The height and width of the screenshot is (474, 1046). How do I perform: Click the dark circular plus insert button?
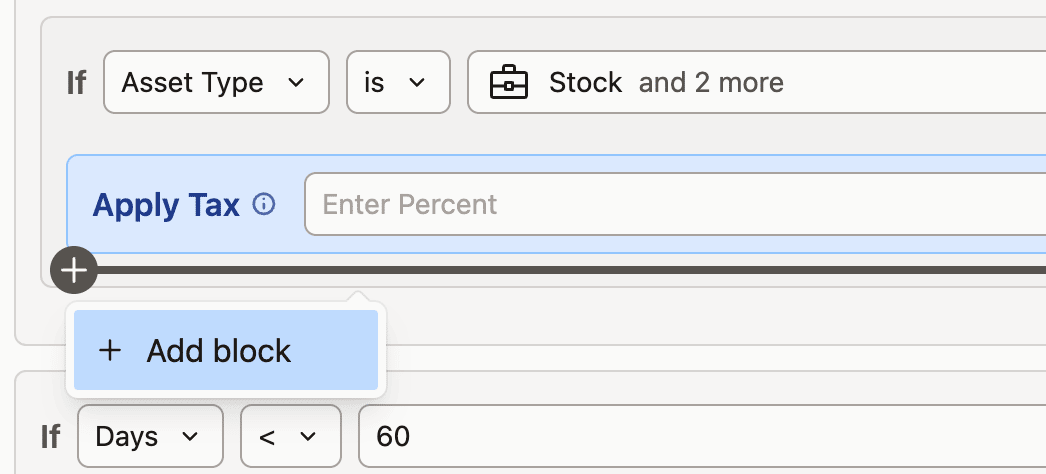74,270
